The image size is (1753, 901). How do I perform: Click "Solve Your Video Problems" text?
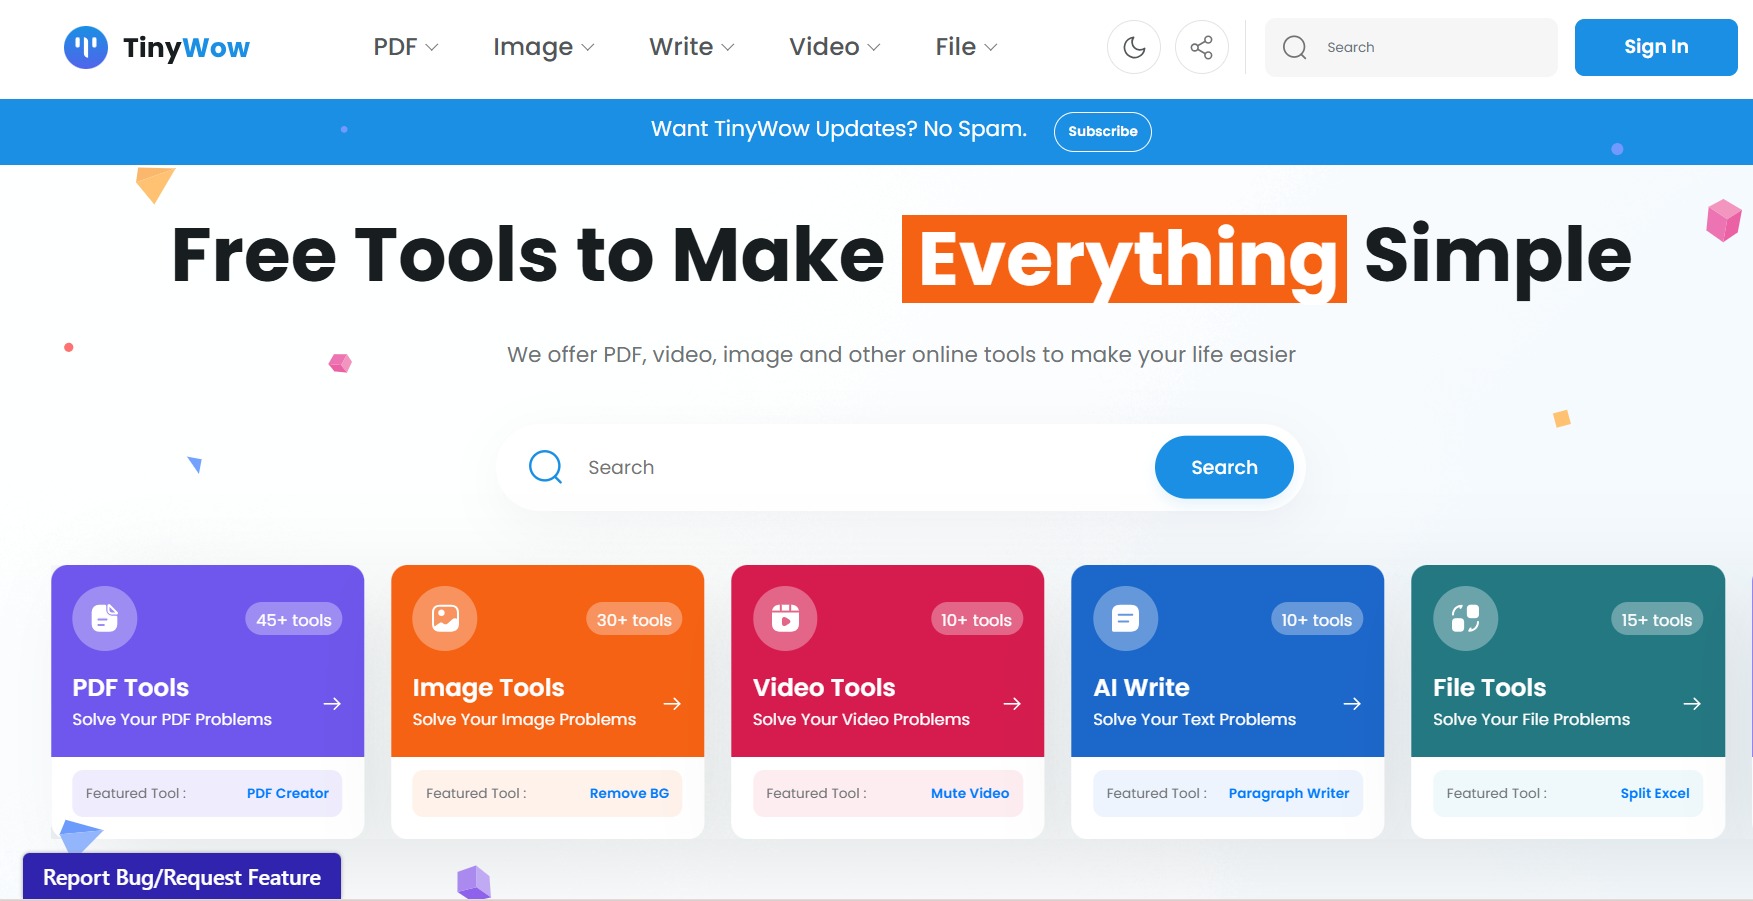(x=861, y=719)
